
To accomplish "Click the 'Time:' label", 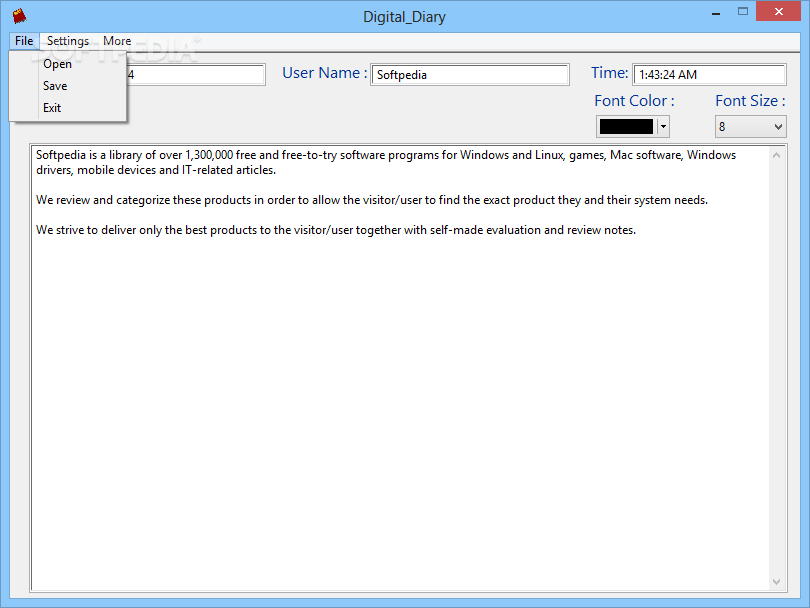I will [x=610, y=73].
